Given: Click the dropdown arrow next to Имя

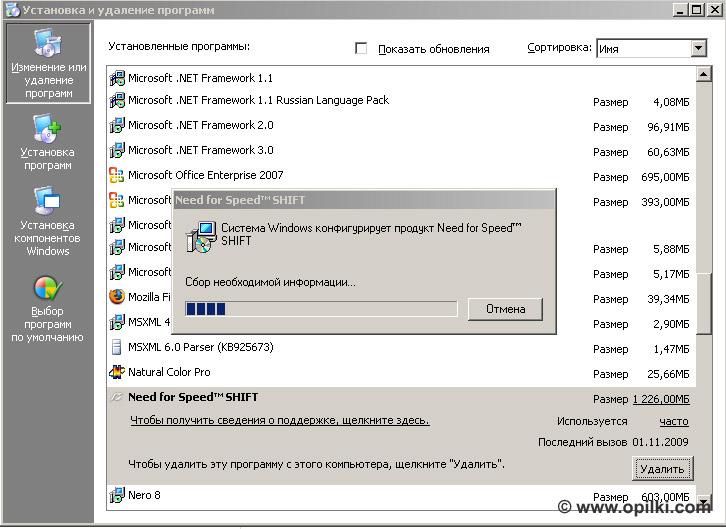Looking at the screenshot, I should [698, 48].
